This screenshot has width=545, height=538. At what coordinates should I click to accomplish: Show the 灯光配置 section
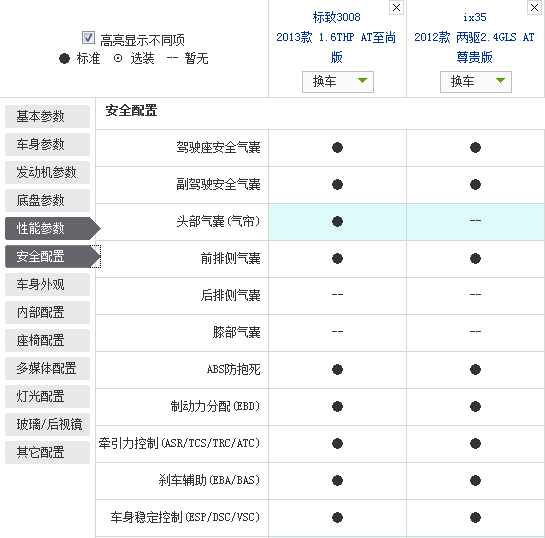click(47, 396)
